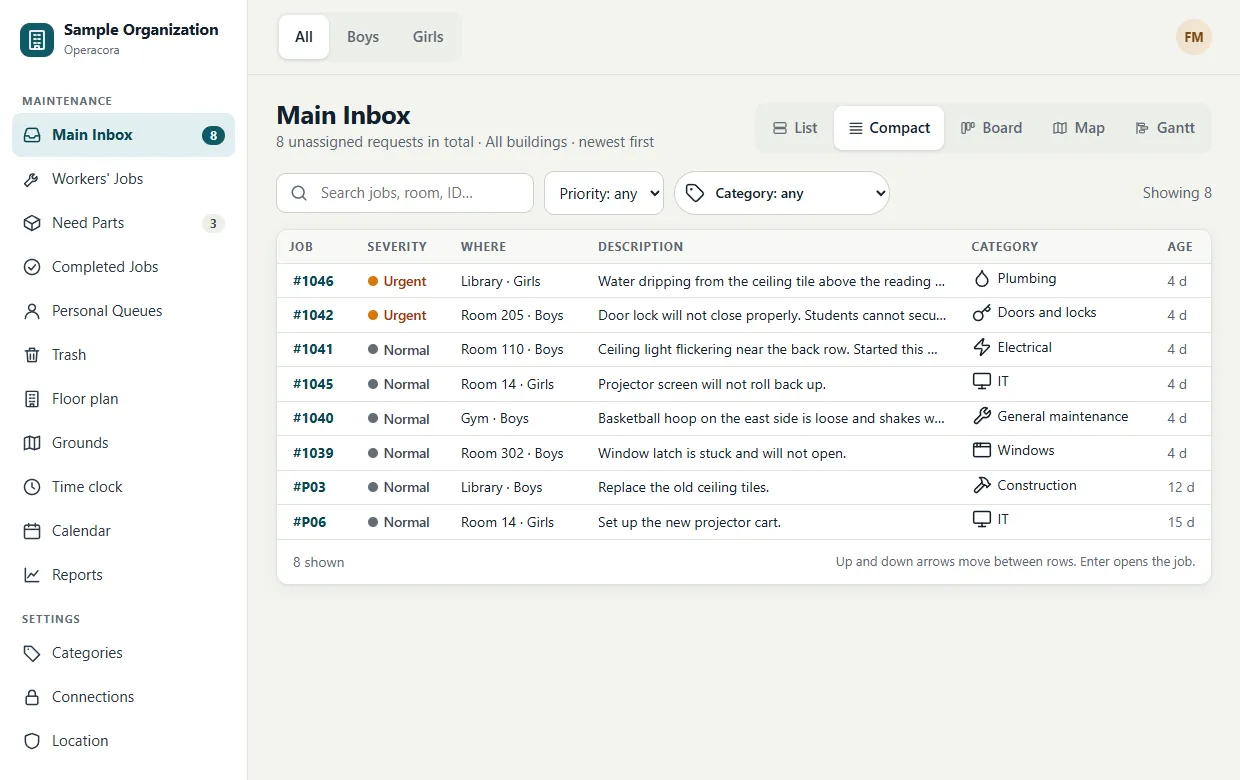
Task: Click the Personal Queues person icon
Action: click(32, 311)
